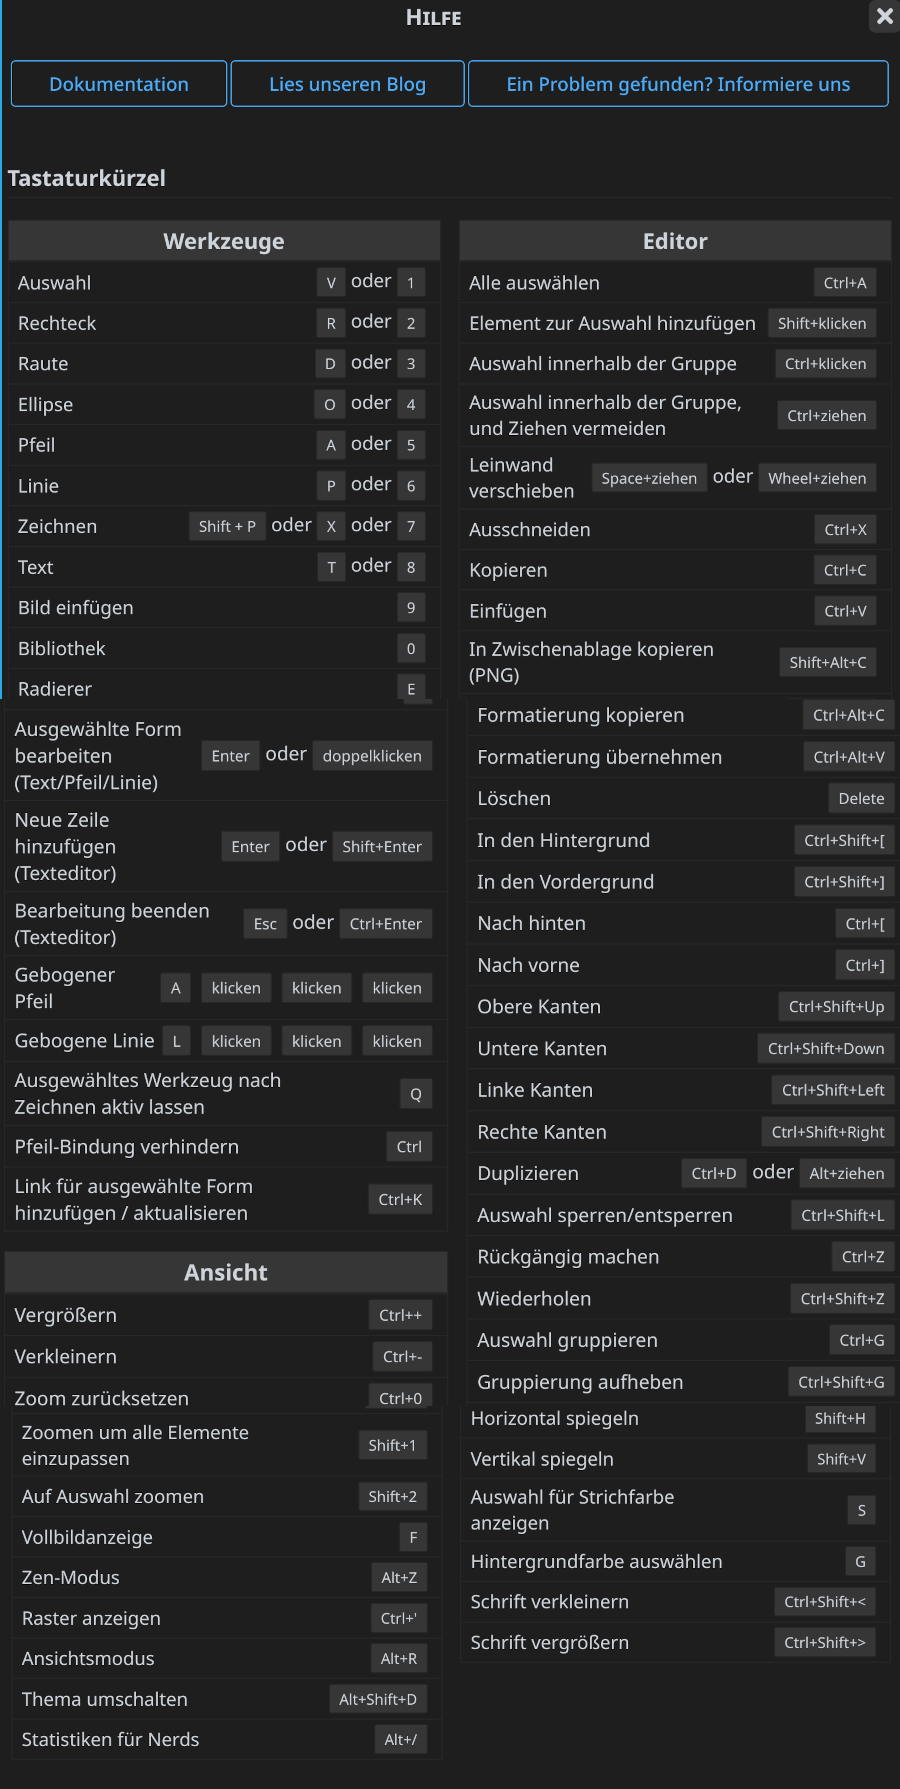The height and width of the screenshot is (1789, 900).
Task: Click the 'Delete' key badge for Löschen
Action: (861, 798)
